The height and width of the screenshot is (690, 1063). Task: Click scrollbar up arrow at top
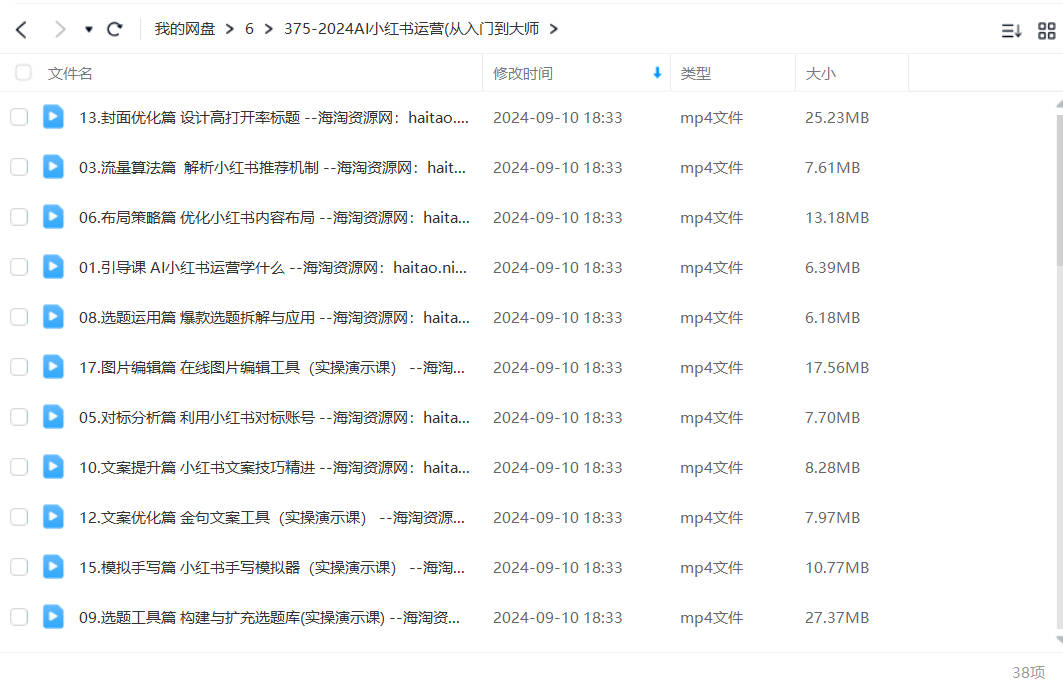pyautogui.click(x=1060, y=104)
